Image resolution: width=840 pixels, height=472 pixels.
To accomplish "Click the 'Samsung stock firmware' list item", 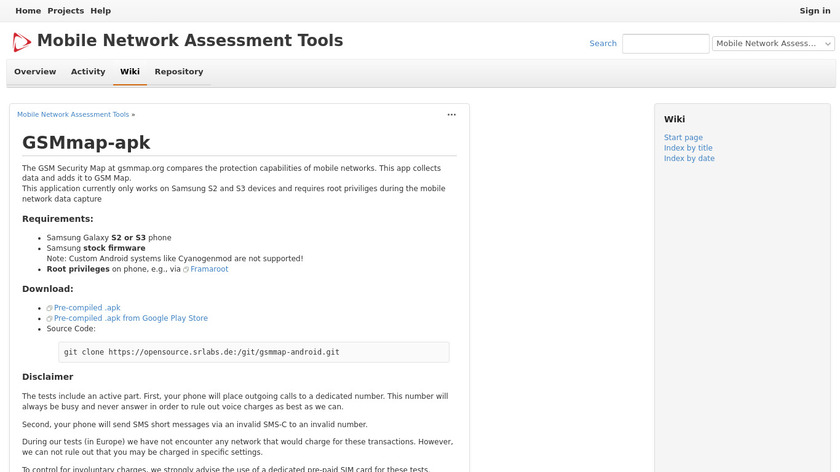I will 96,248.
